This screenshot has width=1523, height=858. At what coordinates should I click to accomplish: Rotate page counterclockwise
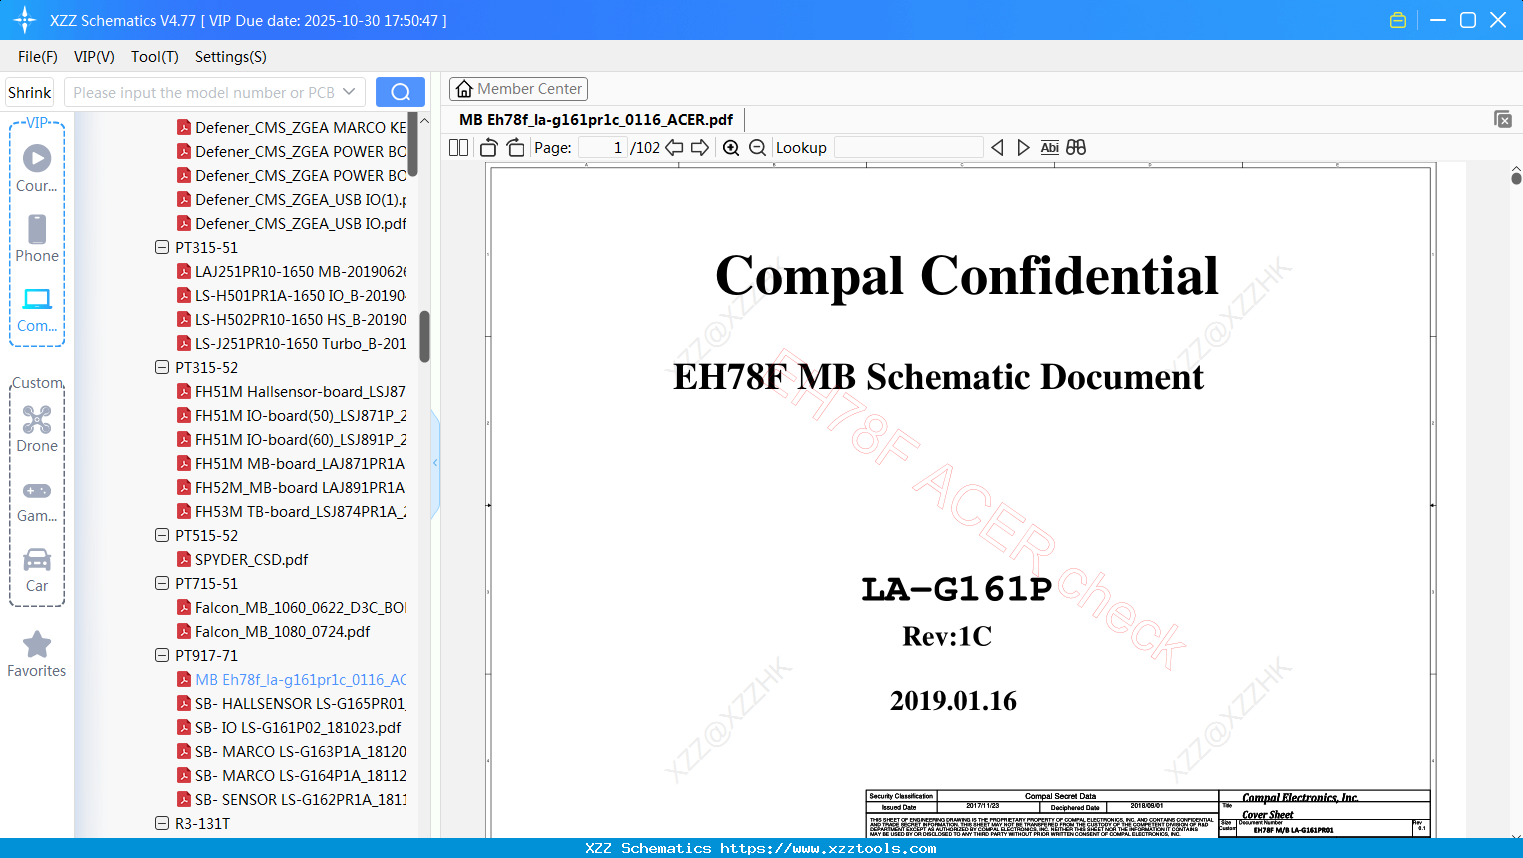coord(489,147)
